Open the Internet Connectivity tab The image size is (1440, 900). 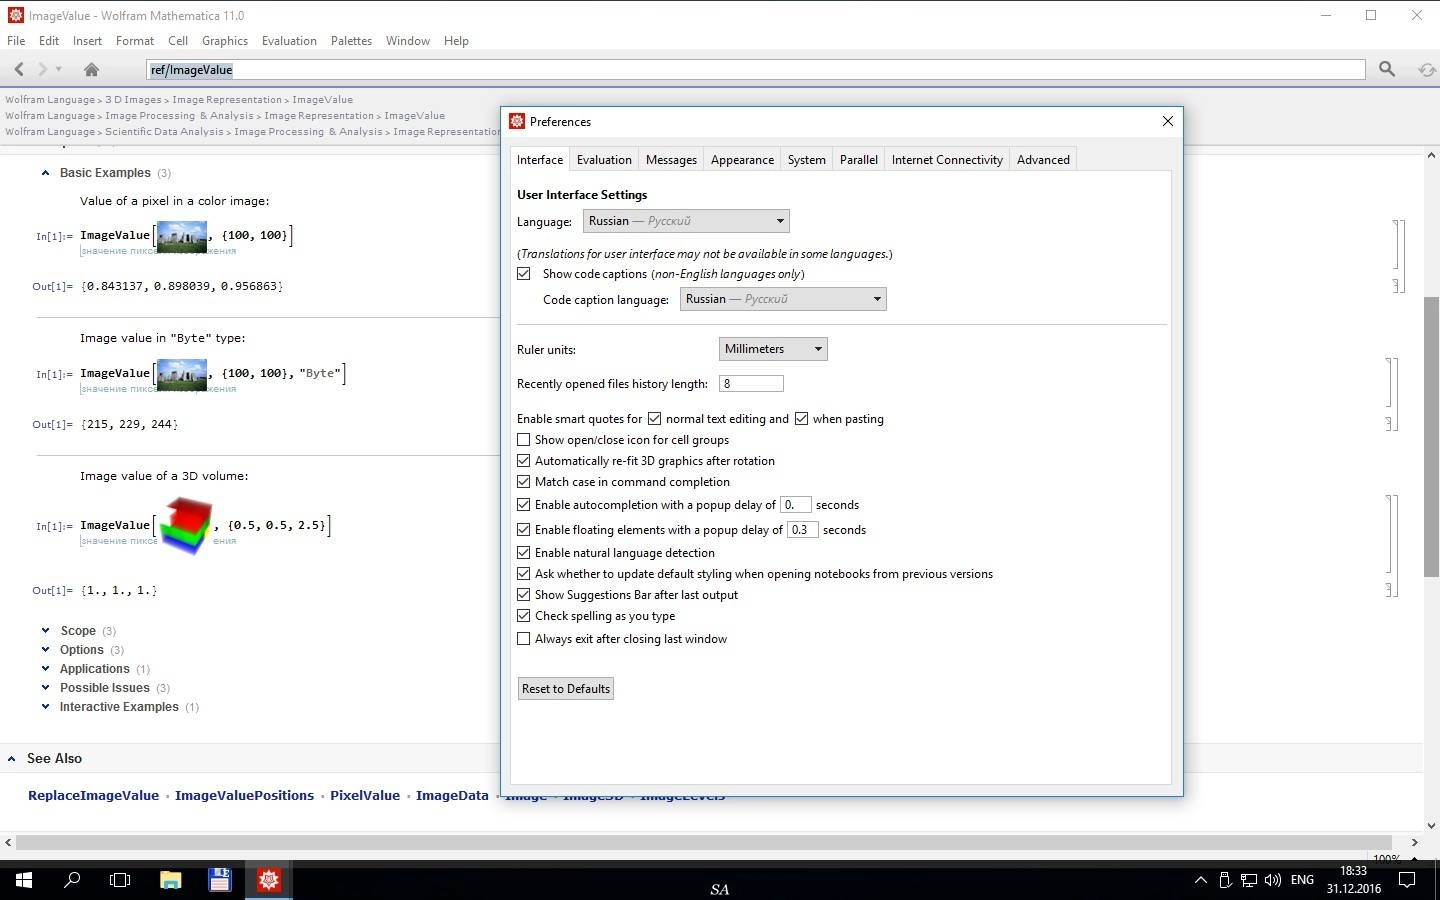point(947,160)
